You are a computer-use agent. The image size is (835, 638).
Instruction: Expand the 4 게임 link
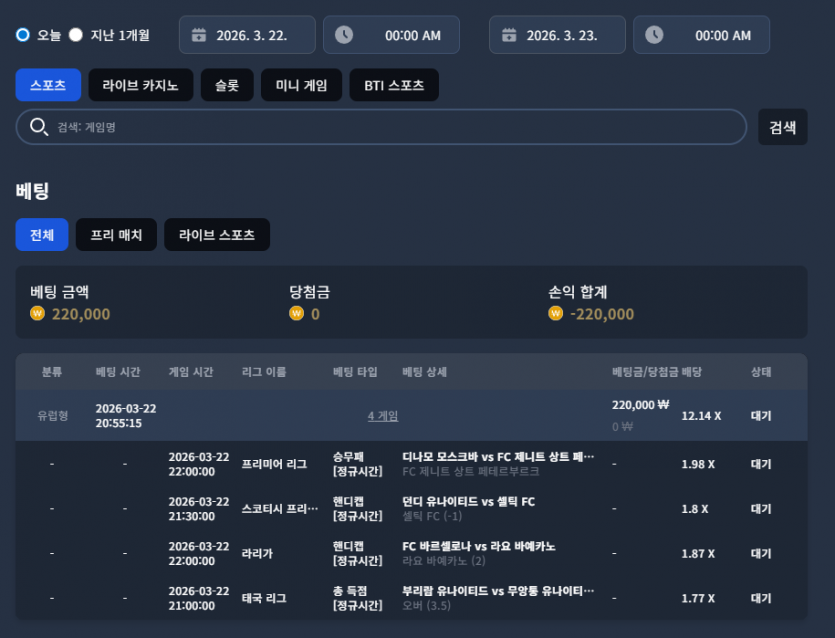[x=383, y=416]
